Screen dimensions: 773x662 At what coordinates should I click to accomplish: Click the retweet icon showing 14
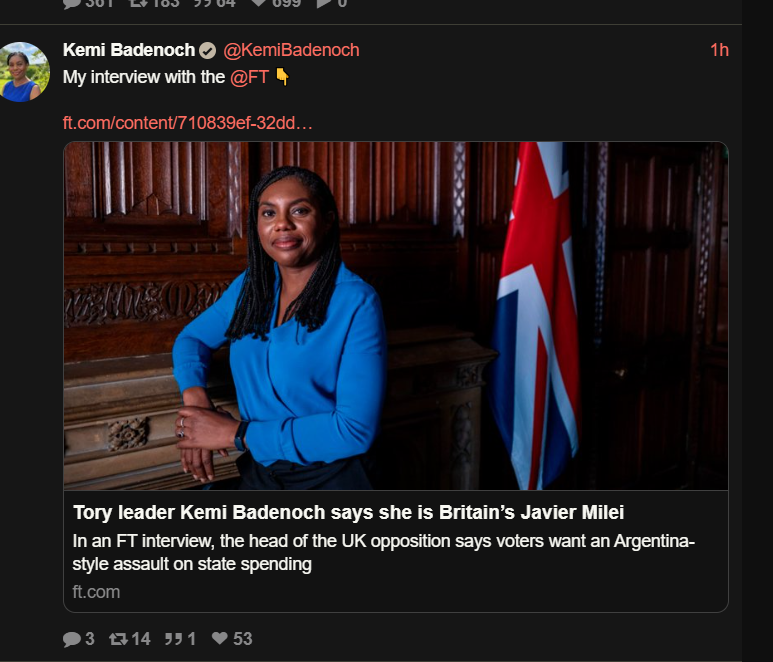118,639
